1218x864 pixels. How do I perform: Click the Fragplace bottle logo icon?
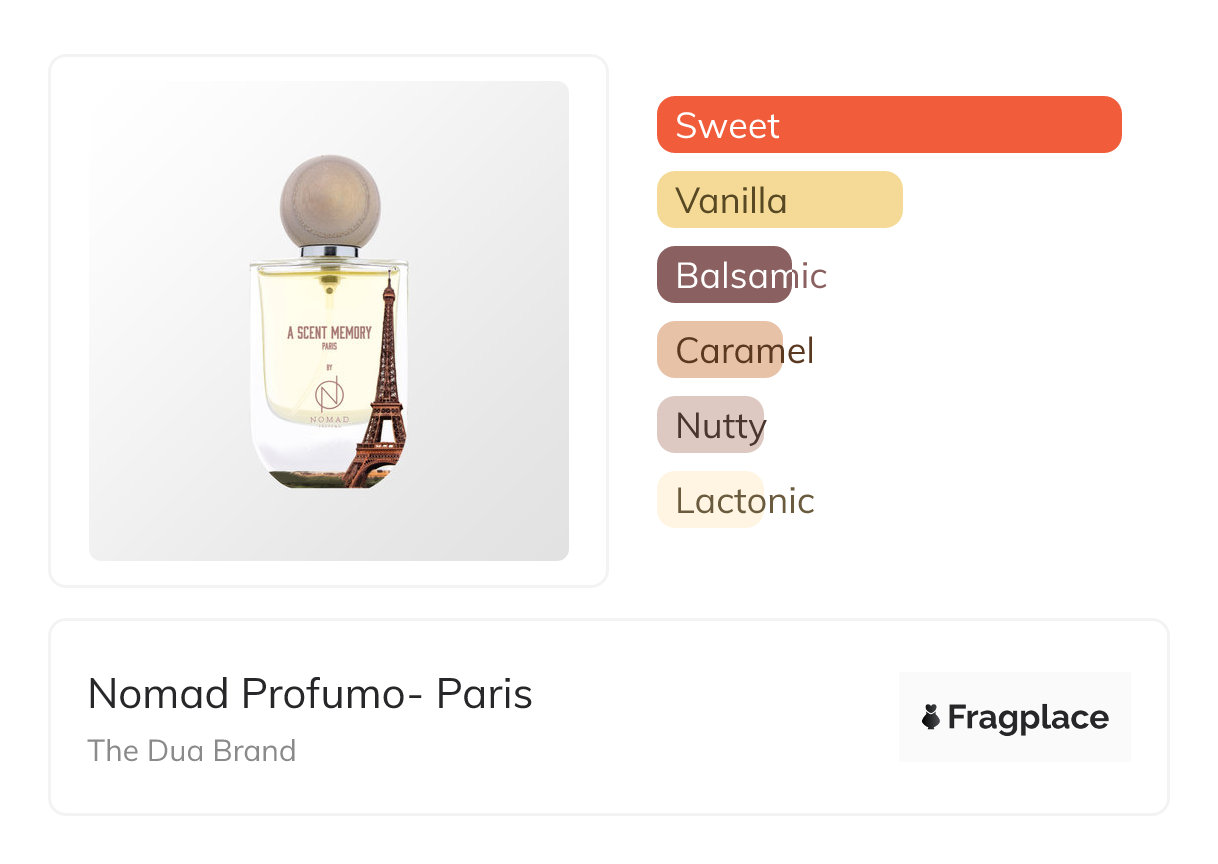click(931, 717)
